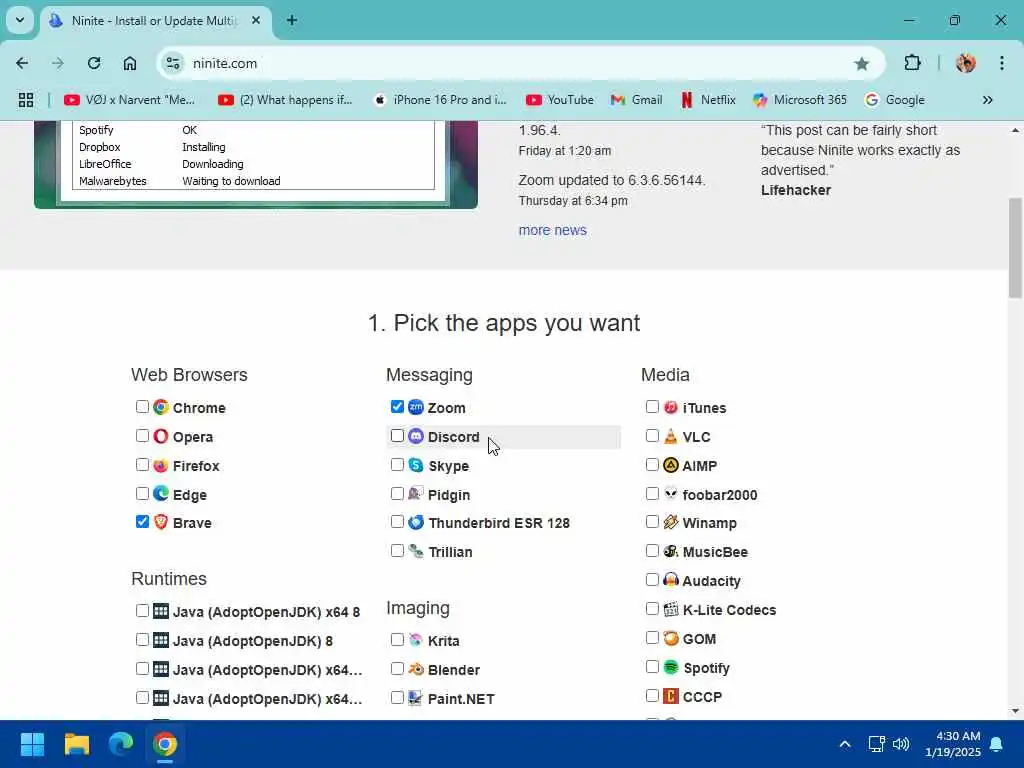Check the Opera checkbox
The width and height of the screenshot is (1024, 768).
click(x=142, y=436)
